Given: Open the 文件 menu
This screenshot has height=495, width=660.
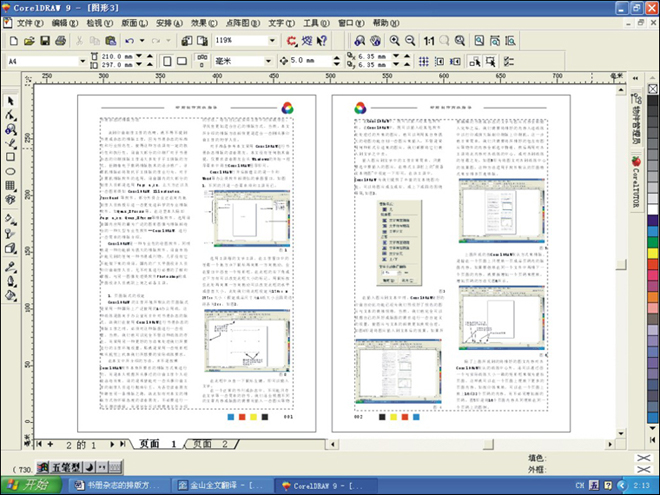Looking at the screenshot, I should (29, 21).
